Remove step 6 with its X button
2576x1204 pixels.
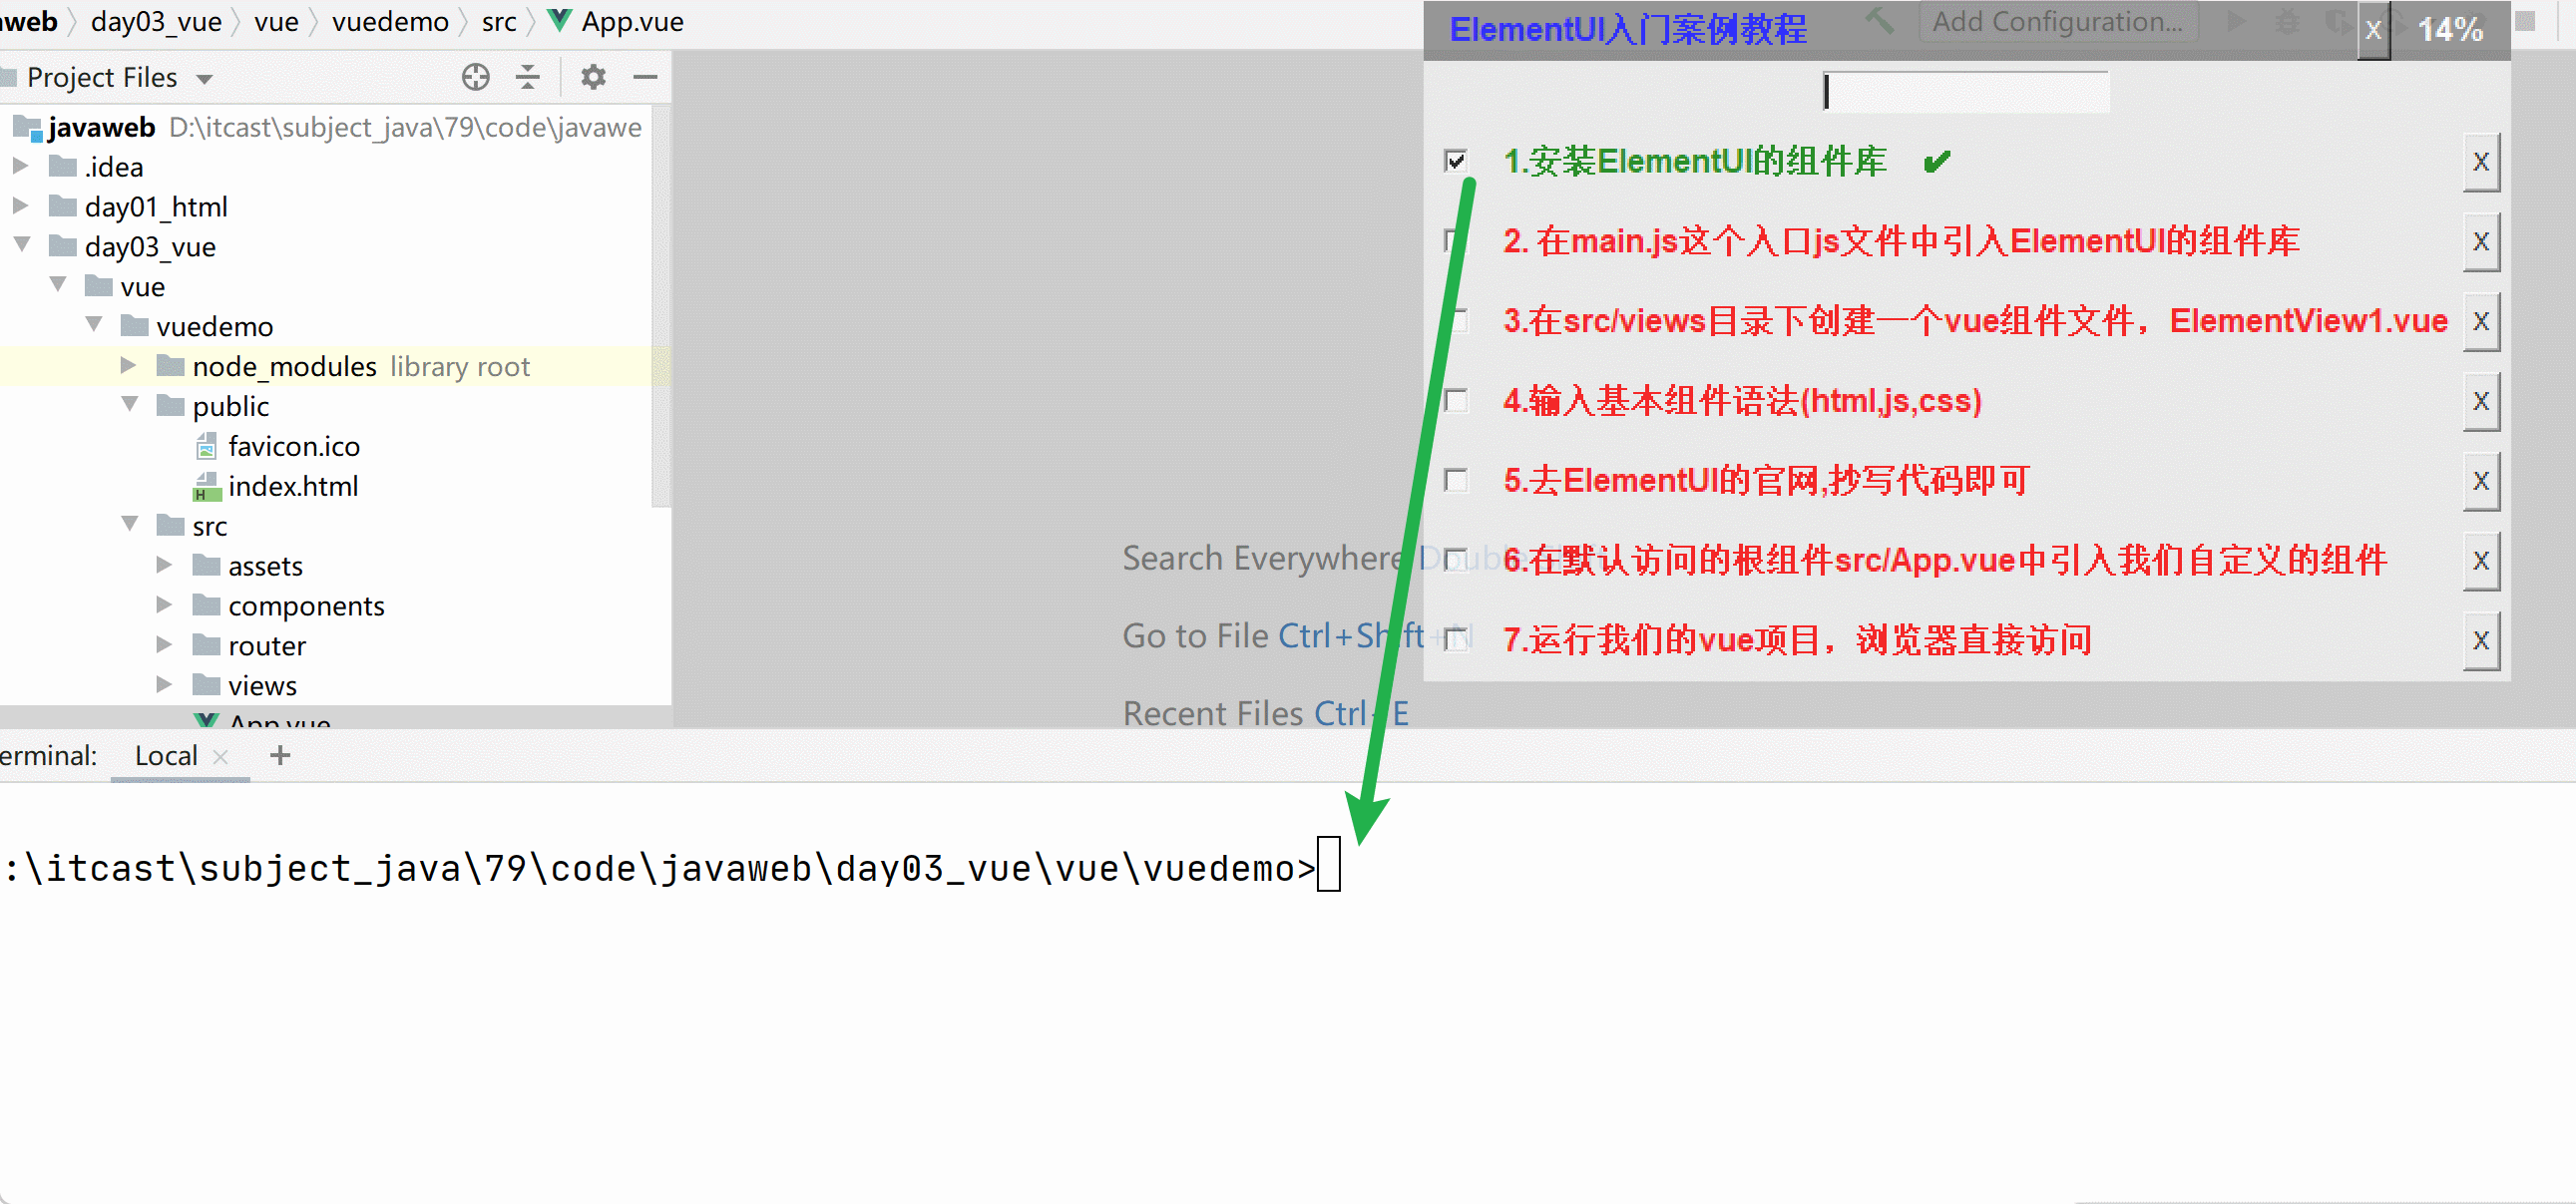pyautogui.click(x=2481, y=560)
